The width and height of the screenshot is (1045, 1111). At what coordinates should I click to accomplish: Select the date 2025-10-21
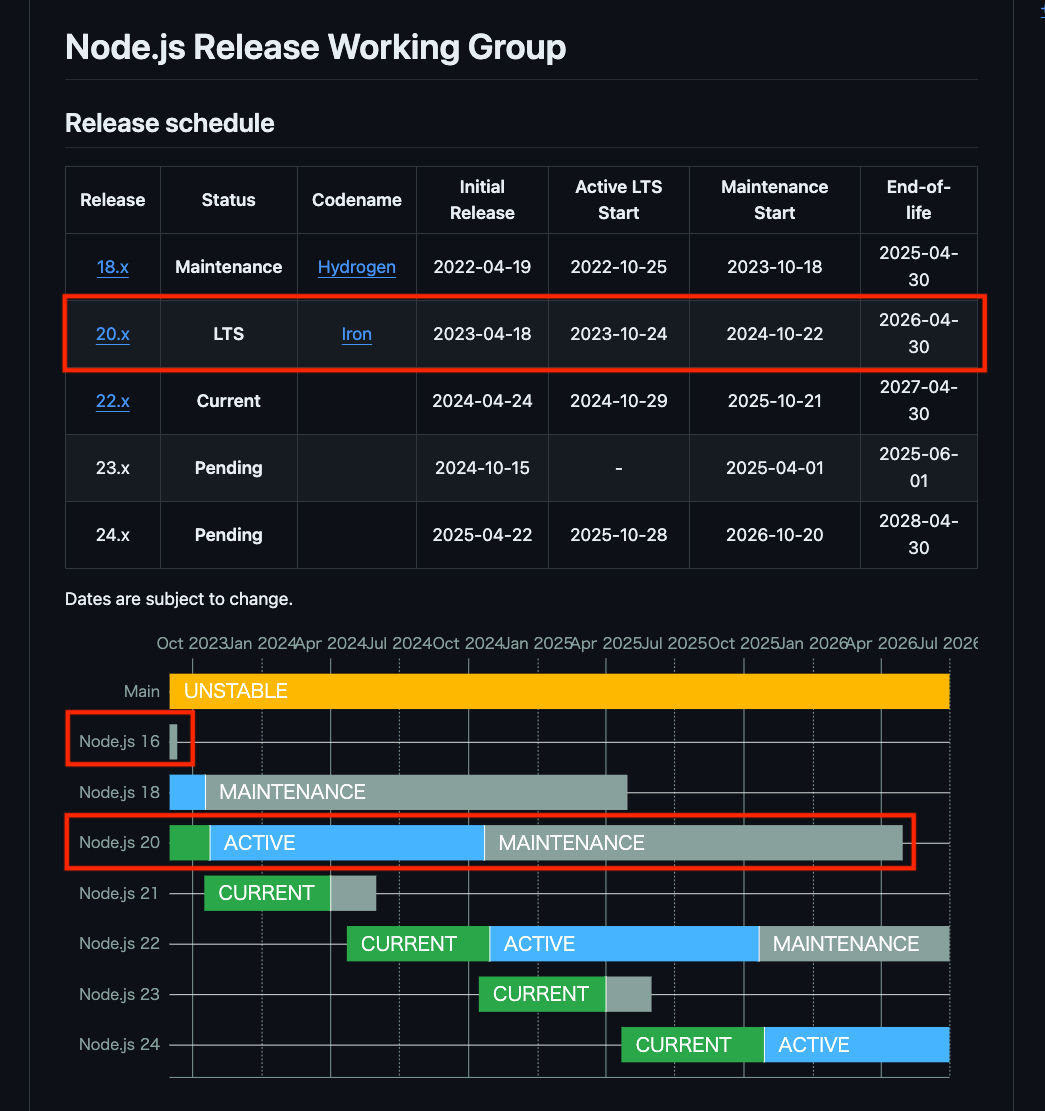(774, 401)
